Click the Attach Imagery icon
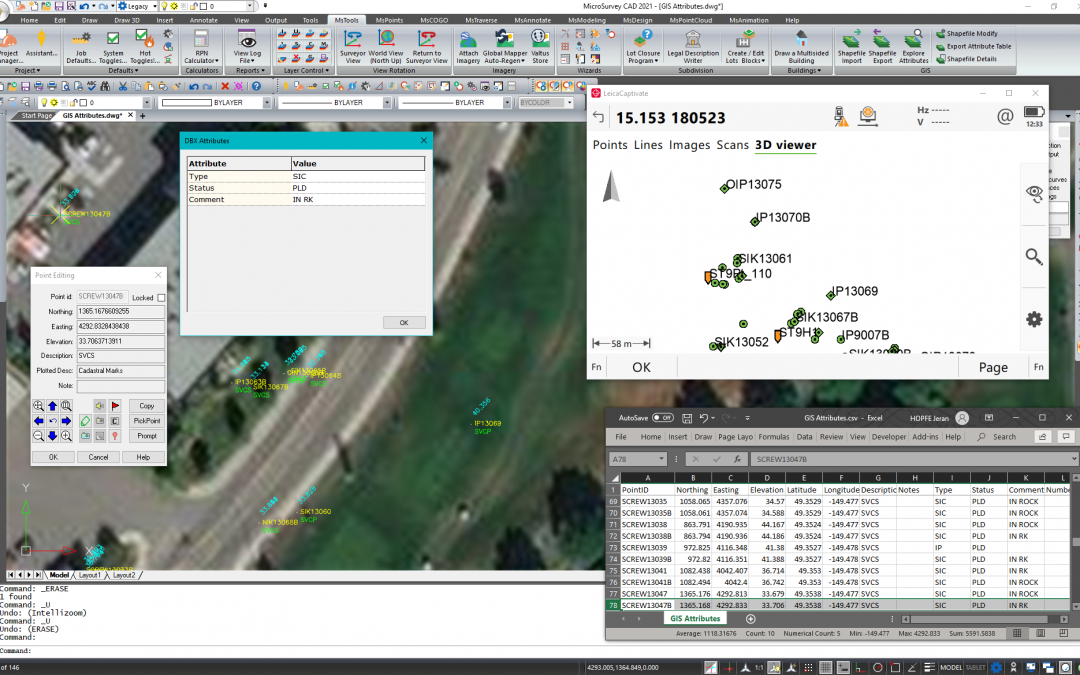Image resolution: width=1080 pixels, height=675 pixels. 468,42
